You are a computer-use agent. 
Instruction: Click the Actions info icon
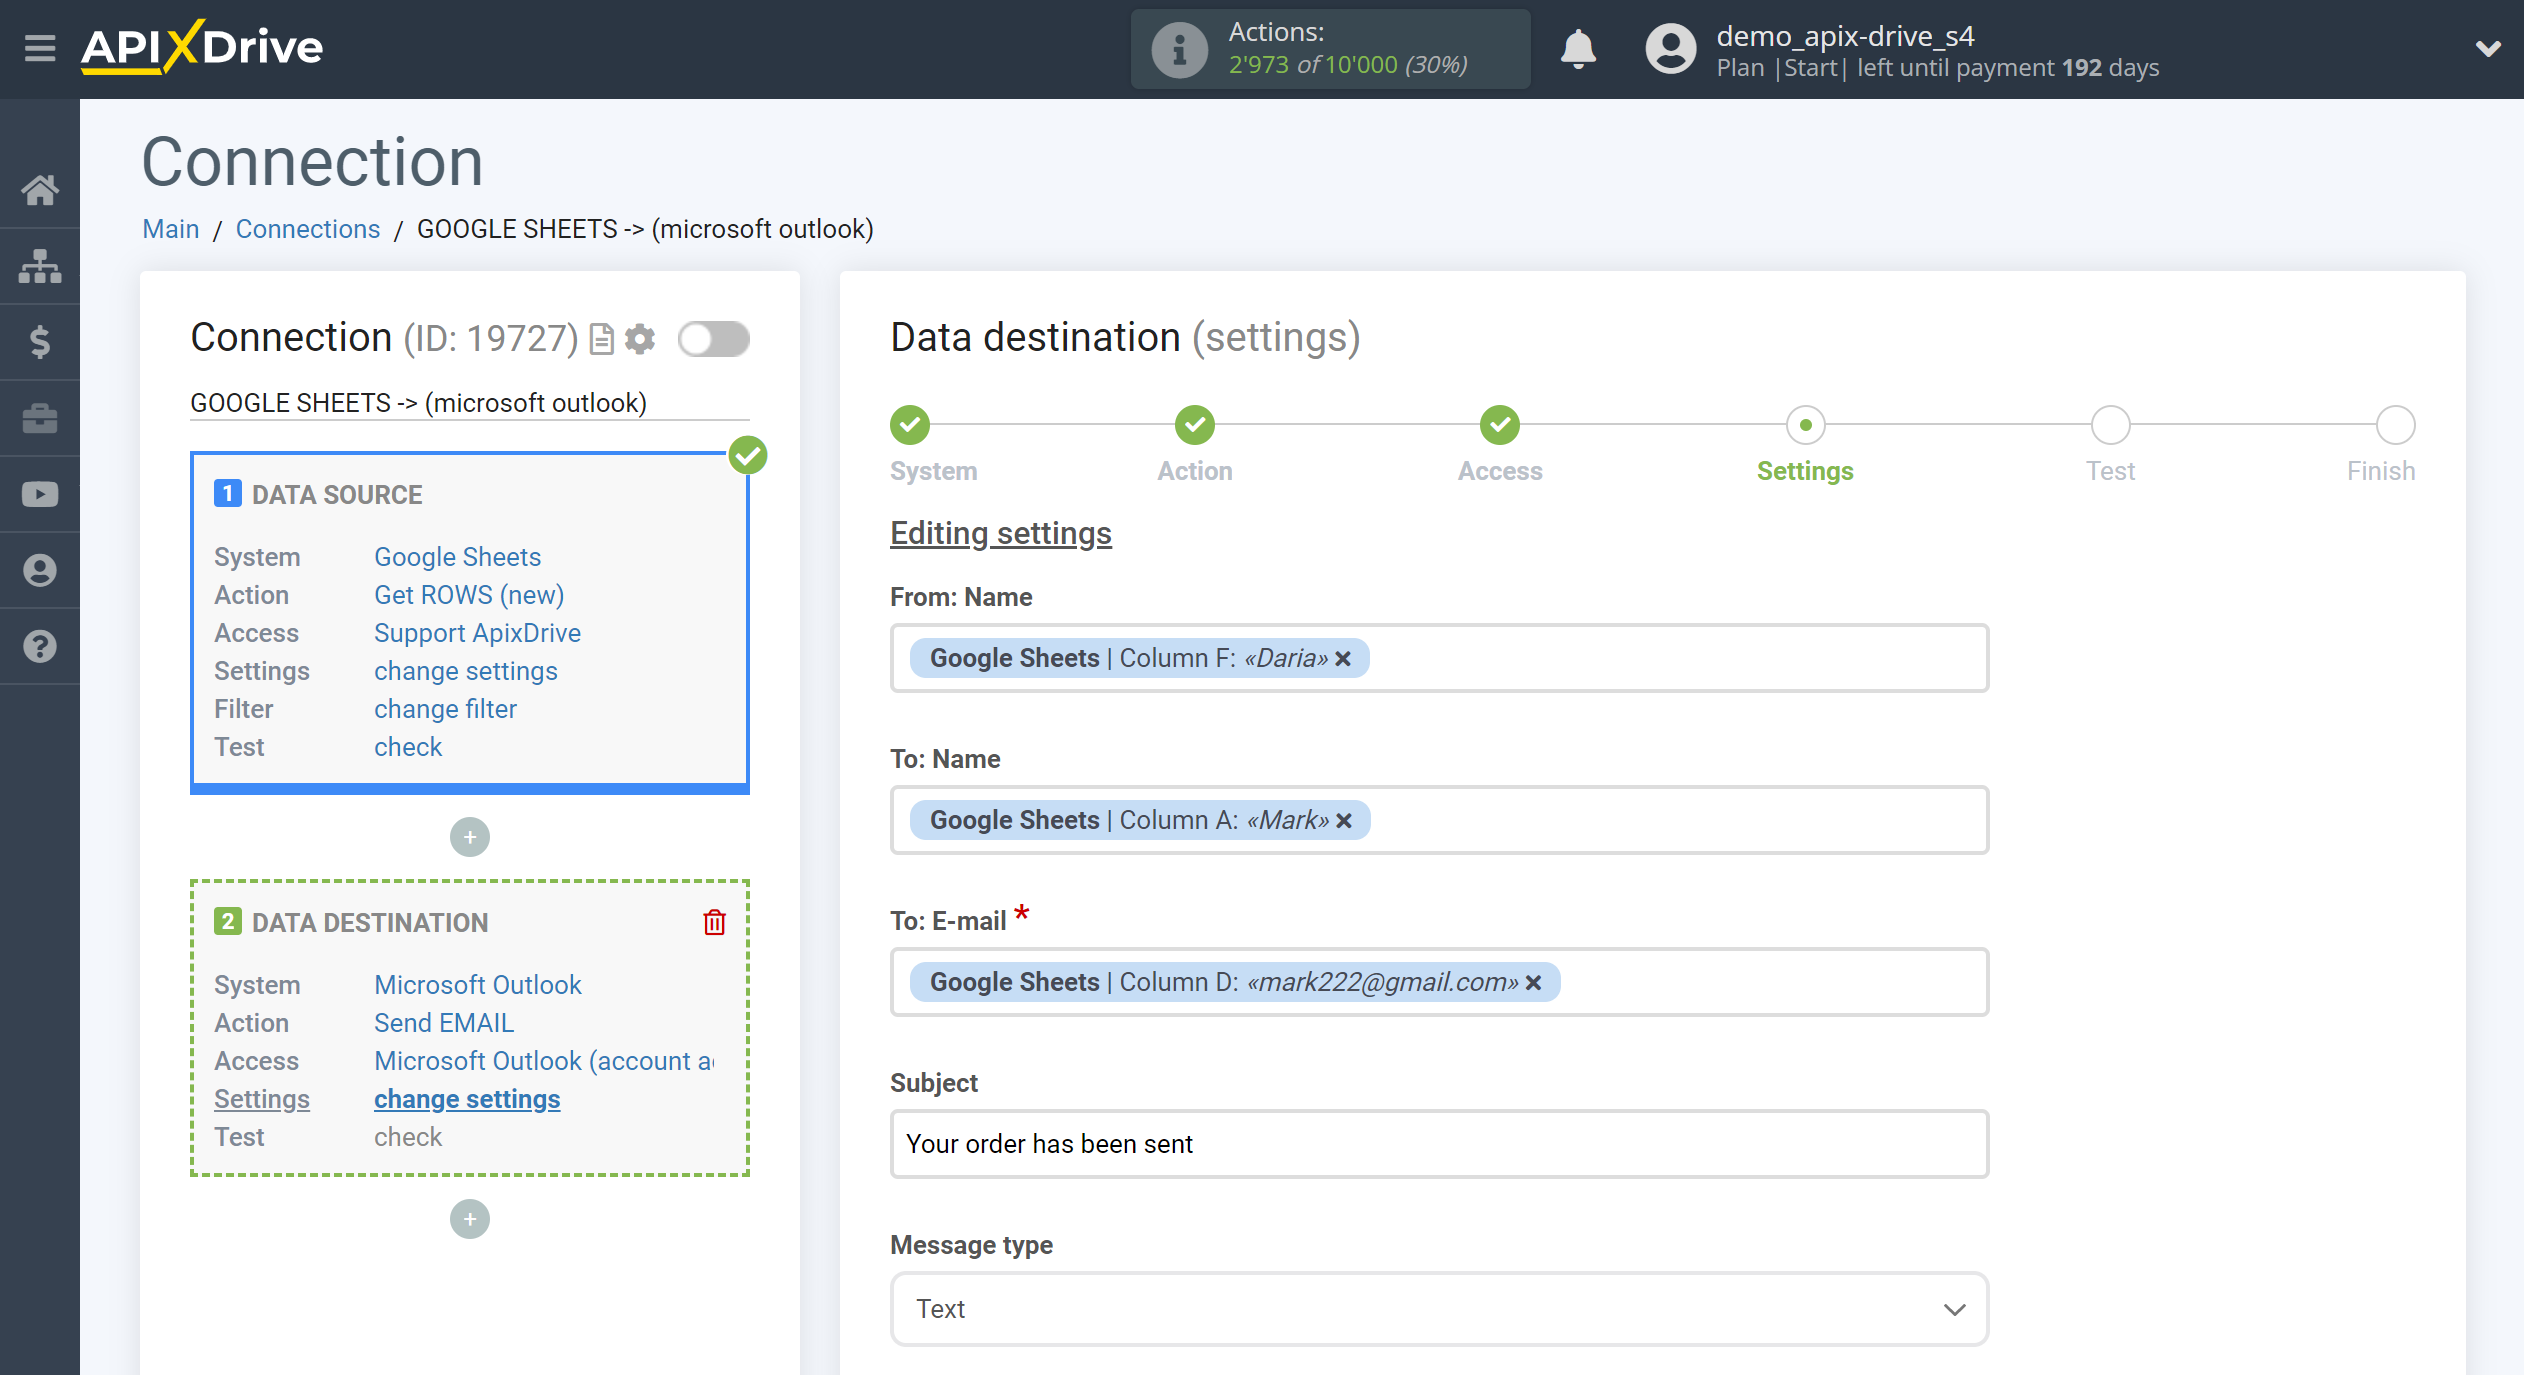coord(1179,49)
